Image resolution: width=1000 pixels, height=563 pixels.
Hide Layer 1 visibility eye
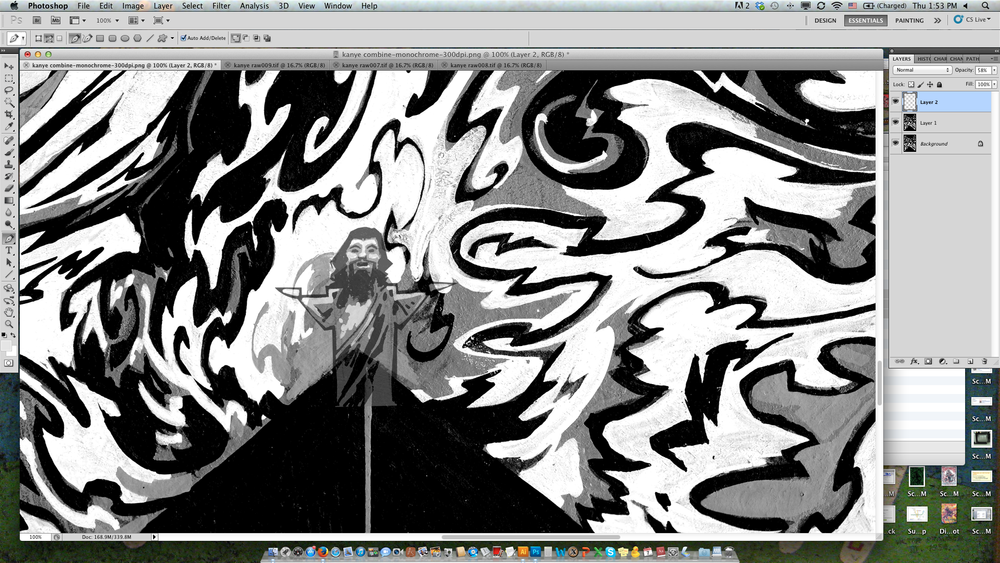[896, 122]
